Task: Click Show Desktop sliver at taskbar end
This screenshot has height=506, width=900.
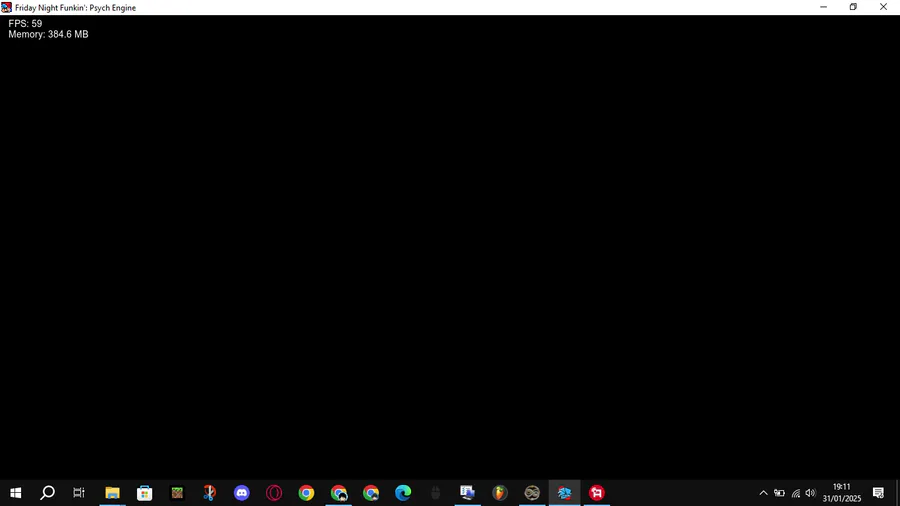Action: 898,493
